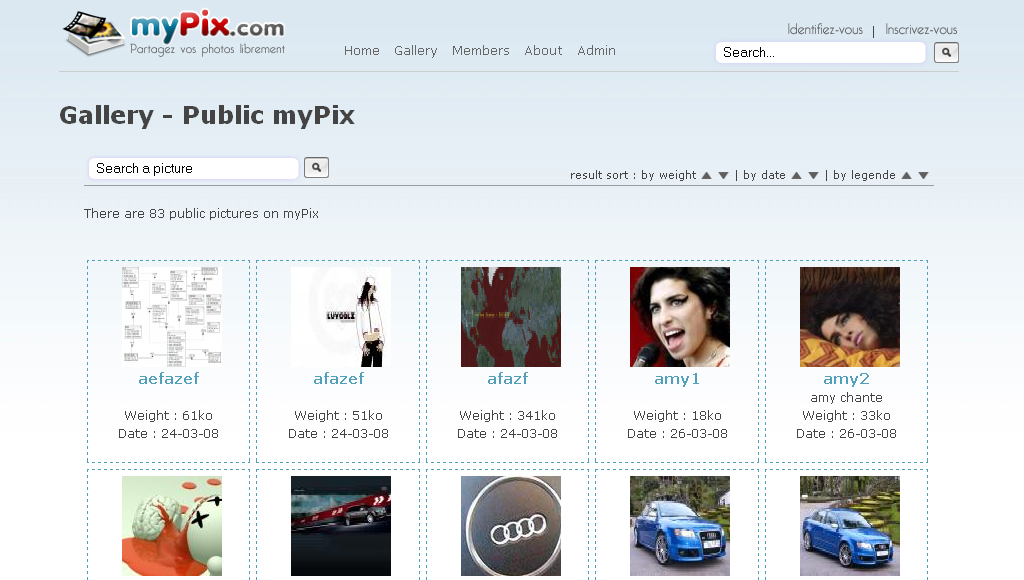1024x580 pixels.
Task: Open the amy2 thumbnail photo
Action: [x=850, y=317]
